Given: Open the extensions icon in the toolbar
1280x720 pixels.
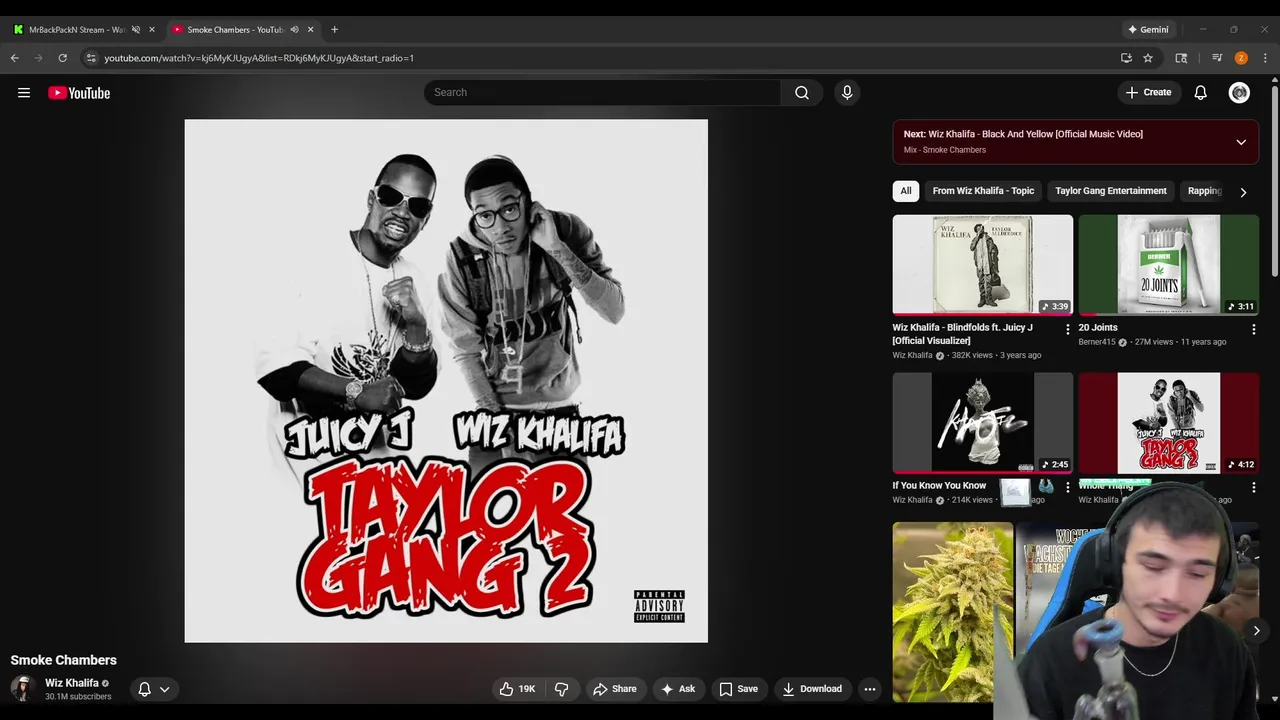Looking at the screenshot, I should click(x=1181, y=58).
